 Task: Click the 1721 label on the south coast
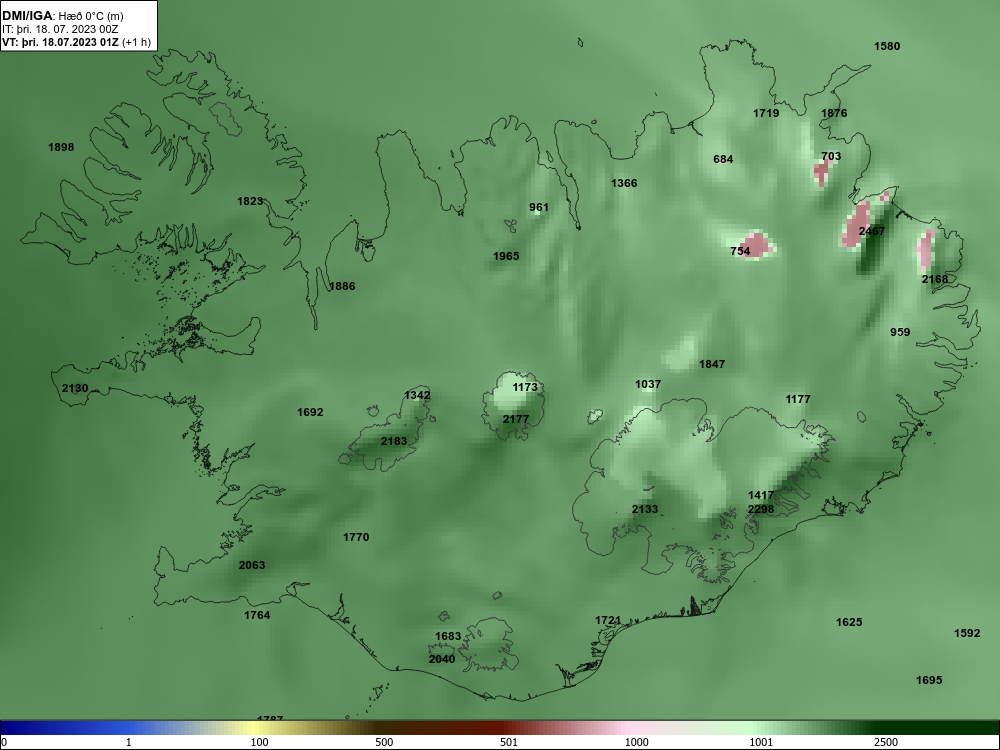(x=608, y=620)
